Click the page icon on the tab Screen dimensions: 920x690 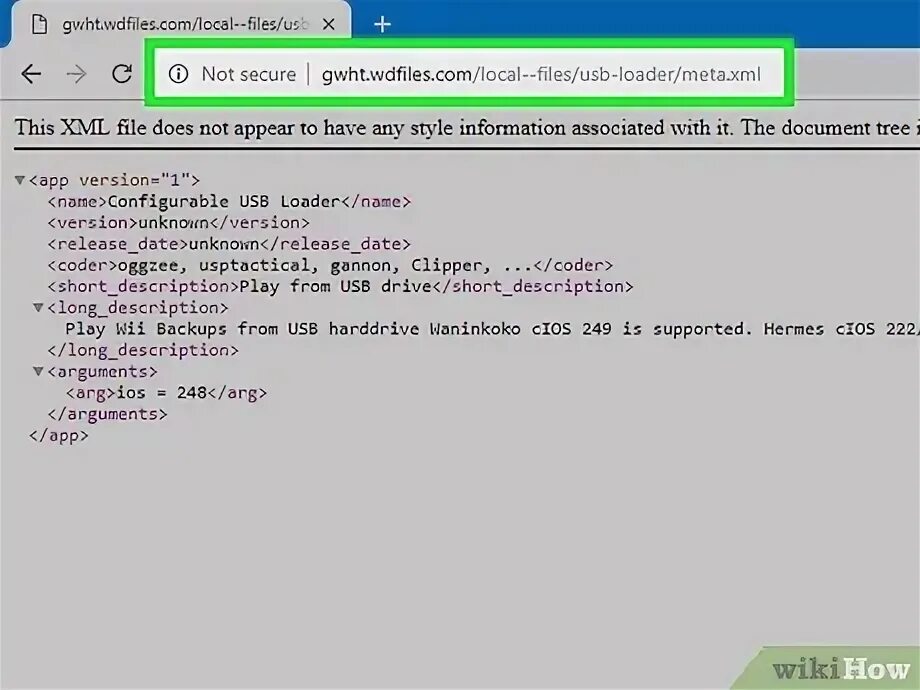coord(39,24)
